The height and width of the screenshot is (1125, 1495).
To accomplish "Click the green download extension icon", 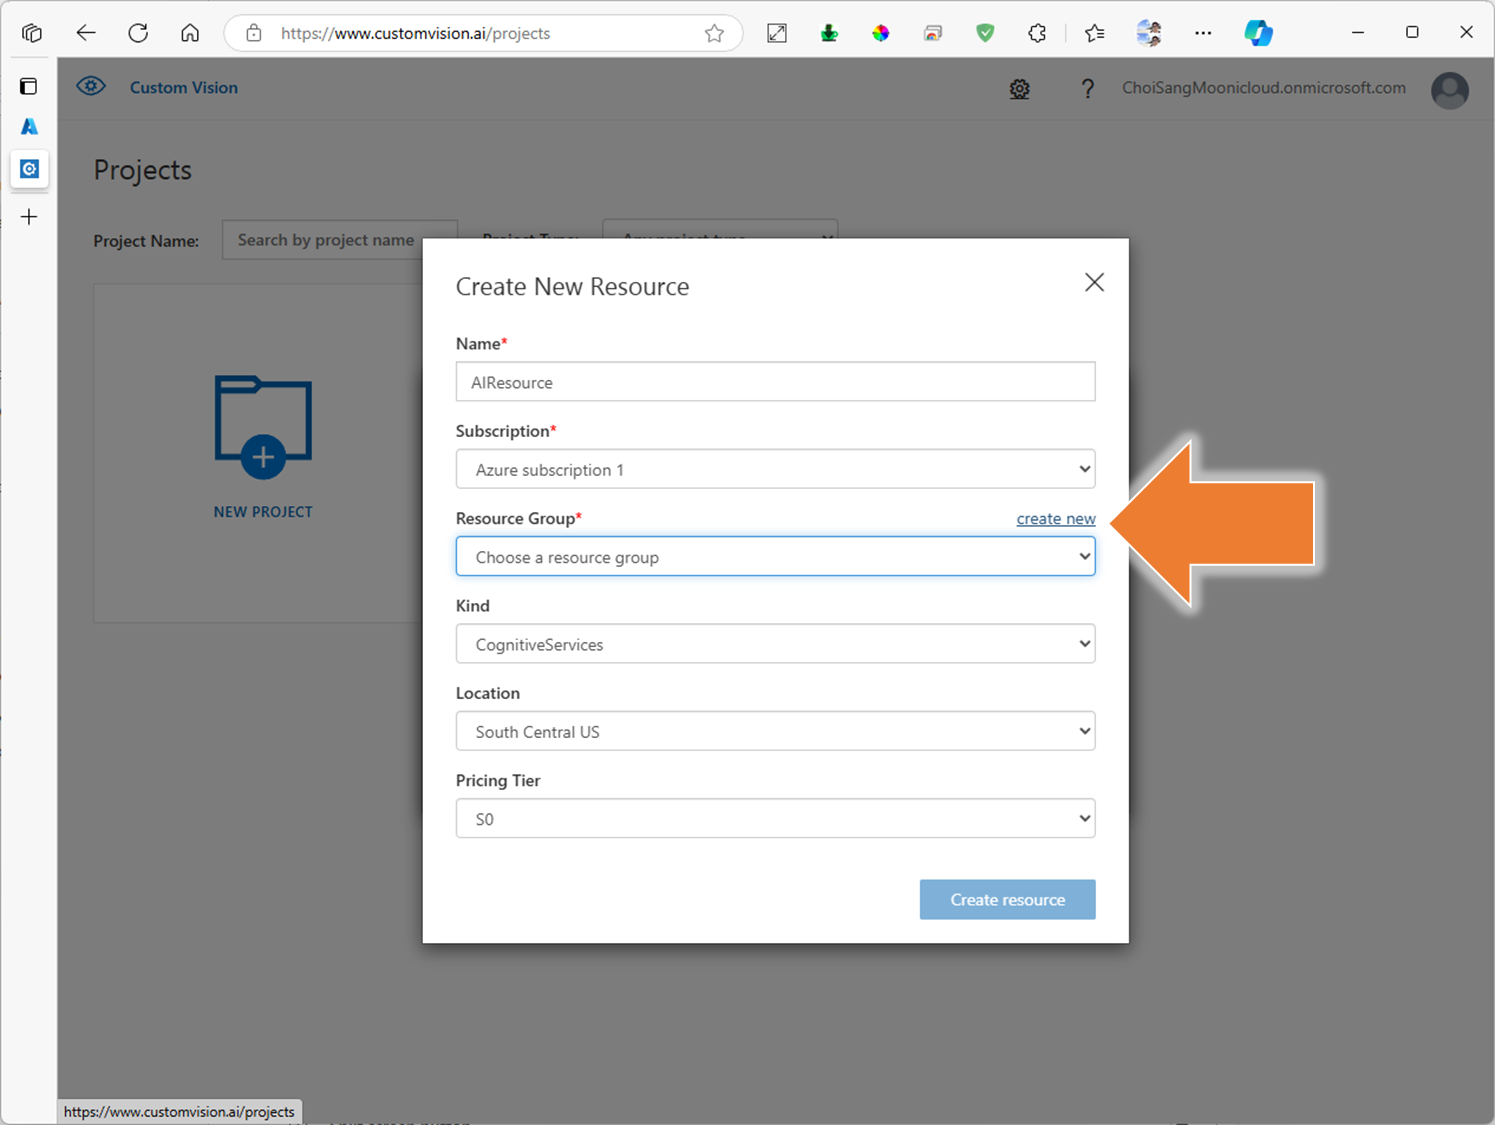I will point(829,33).
